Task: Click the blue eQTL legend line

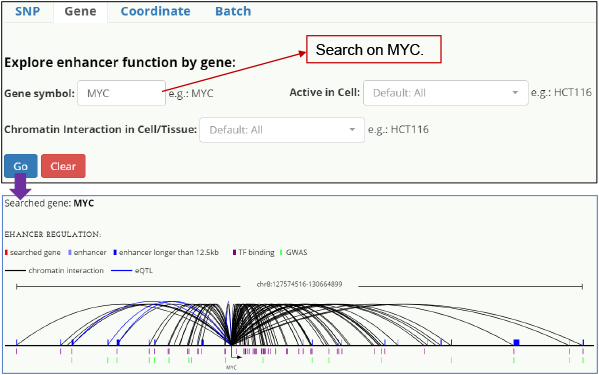Action: click(121, 271)
